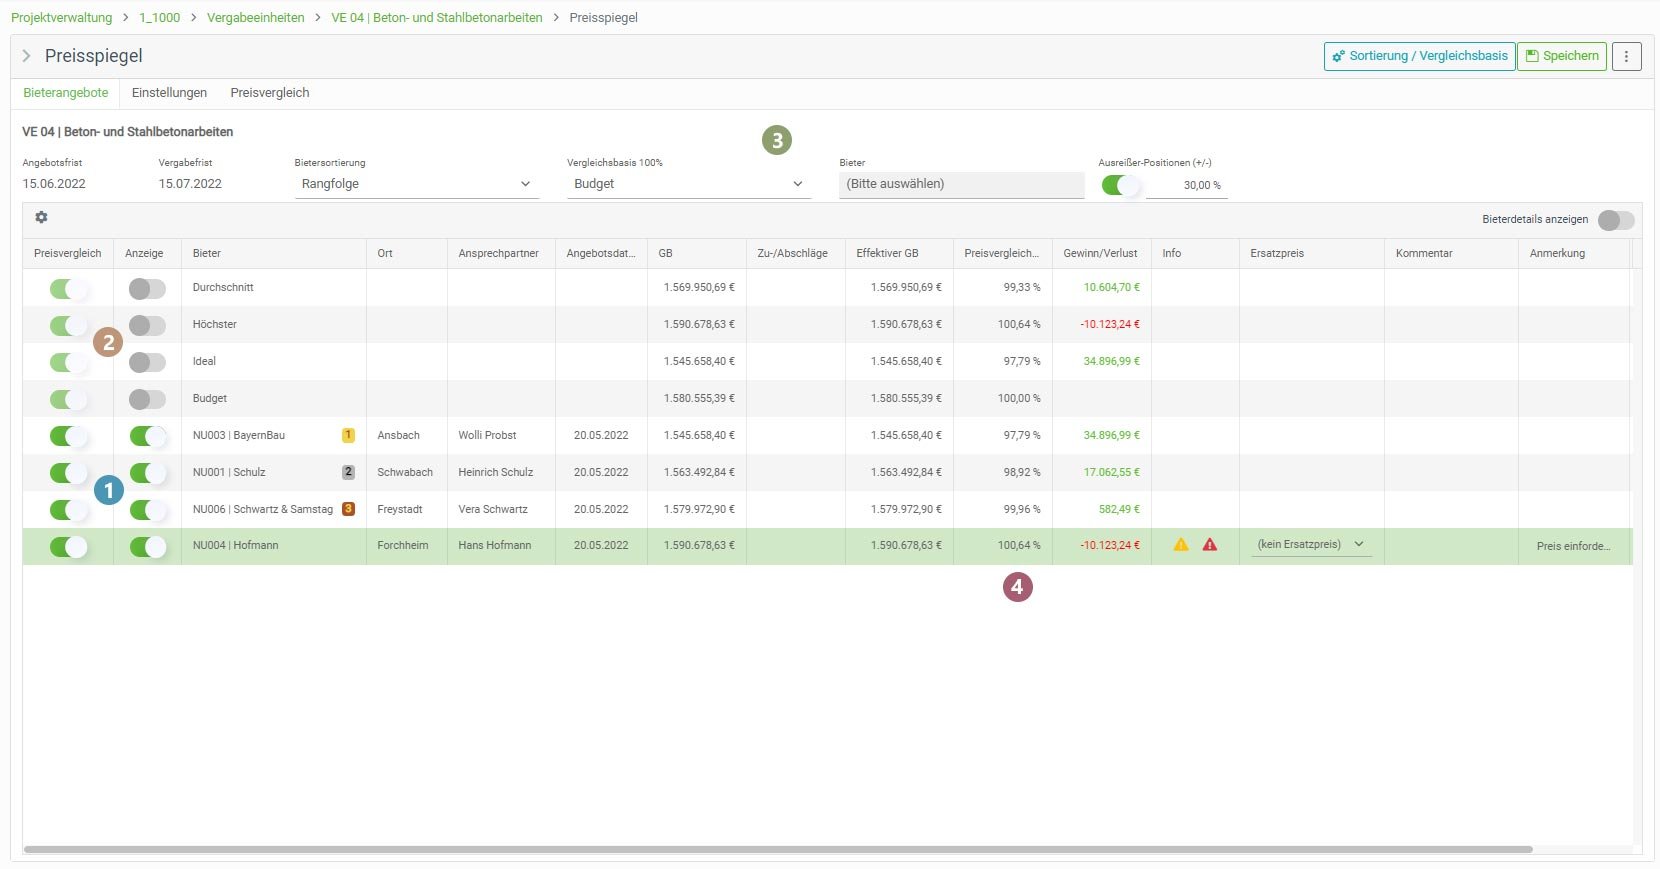Toggle Preisvergleich switch for NU004 Hofmann
1660x869 pixels.
[68, 546]
